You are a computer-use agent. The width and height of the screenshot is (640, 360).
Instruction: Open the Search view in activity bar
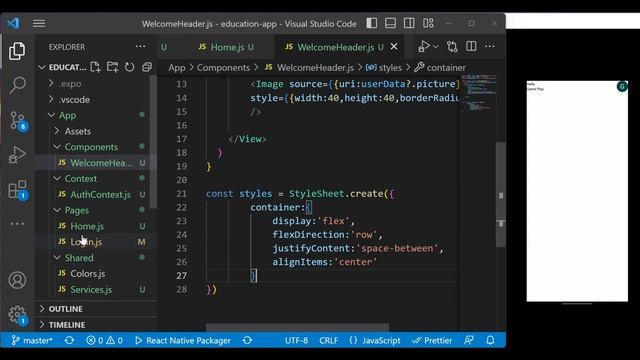(17, 85)
